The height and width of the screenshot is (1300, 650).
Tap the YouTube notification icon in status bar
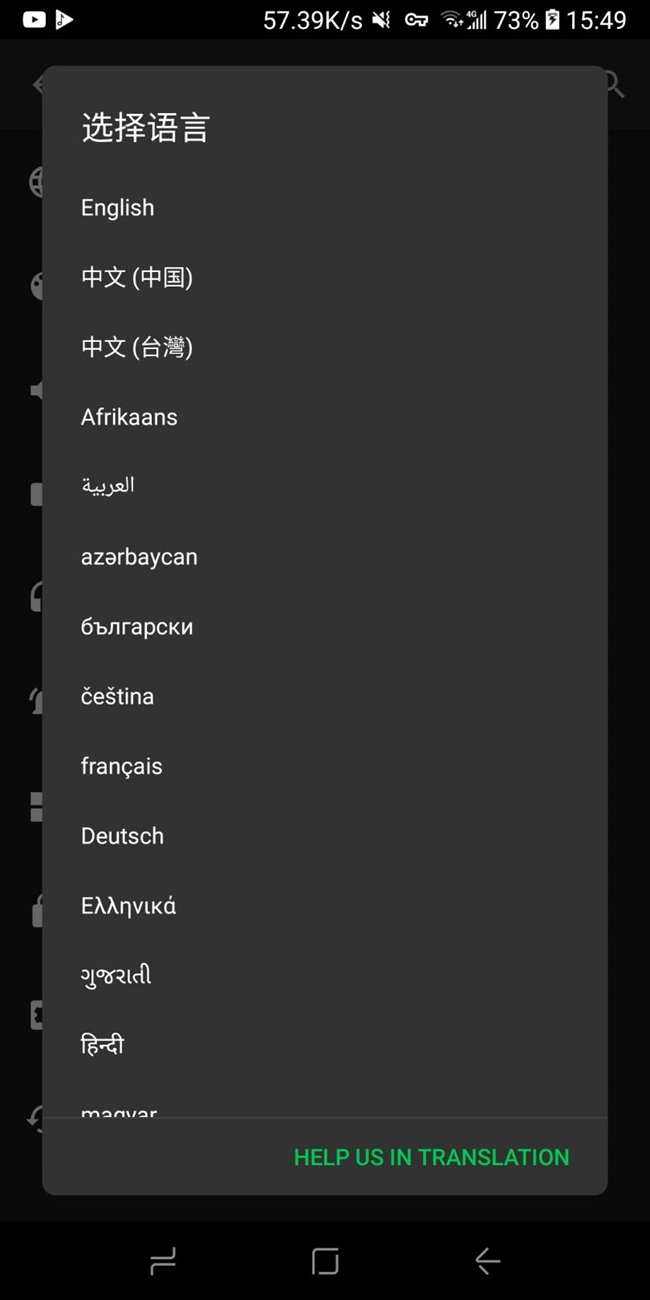(34, 19)
